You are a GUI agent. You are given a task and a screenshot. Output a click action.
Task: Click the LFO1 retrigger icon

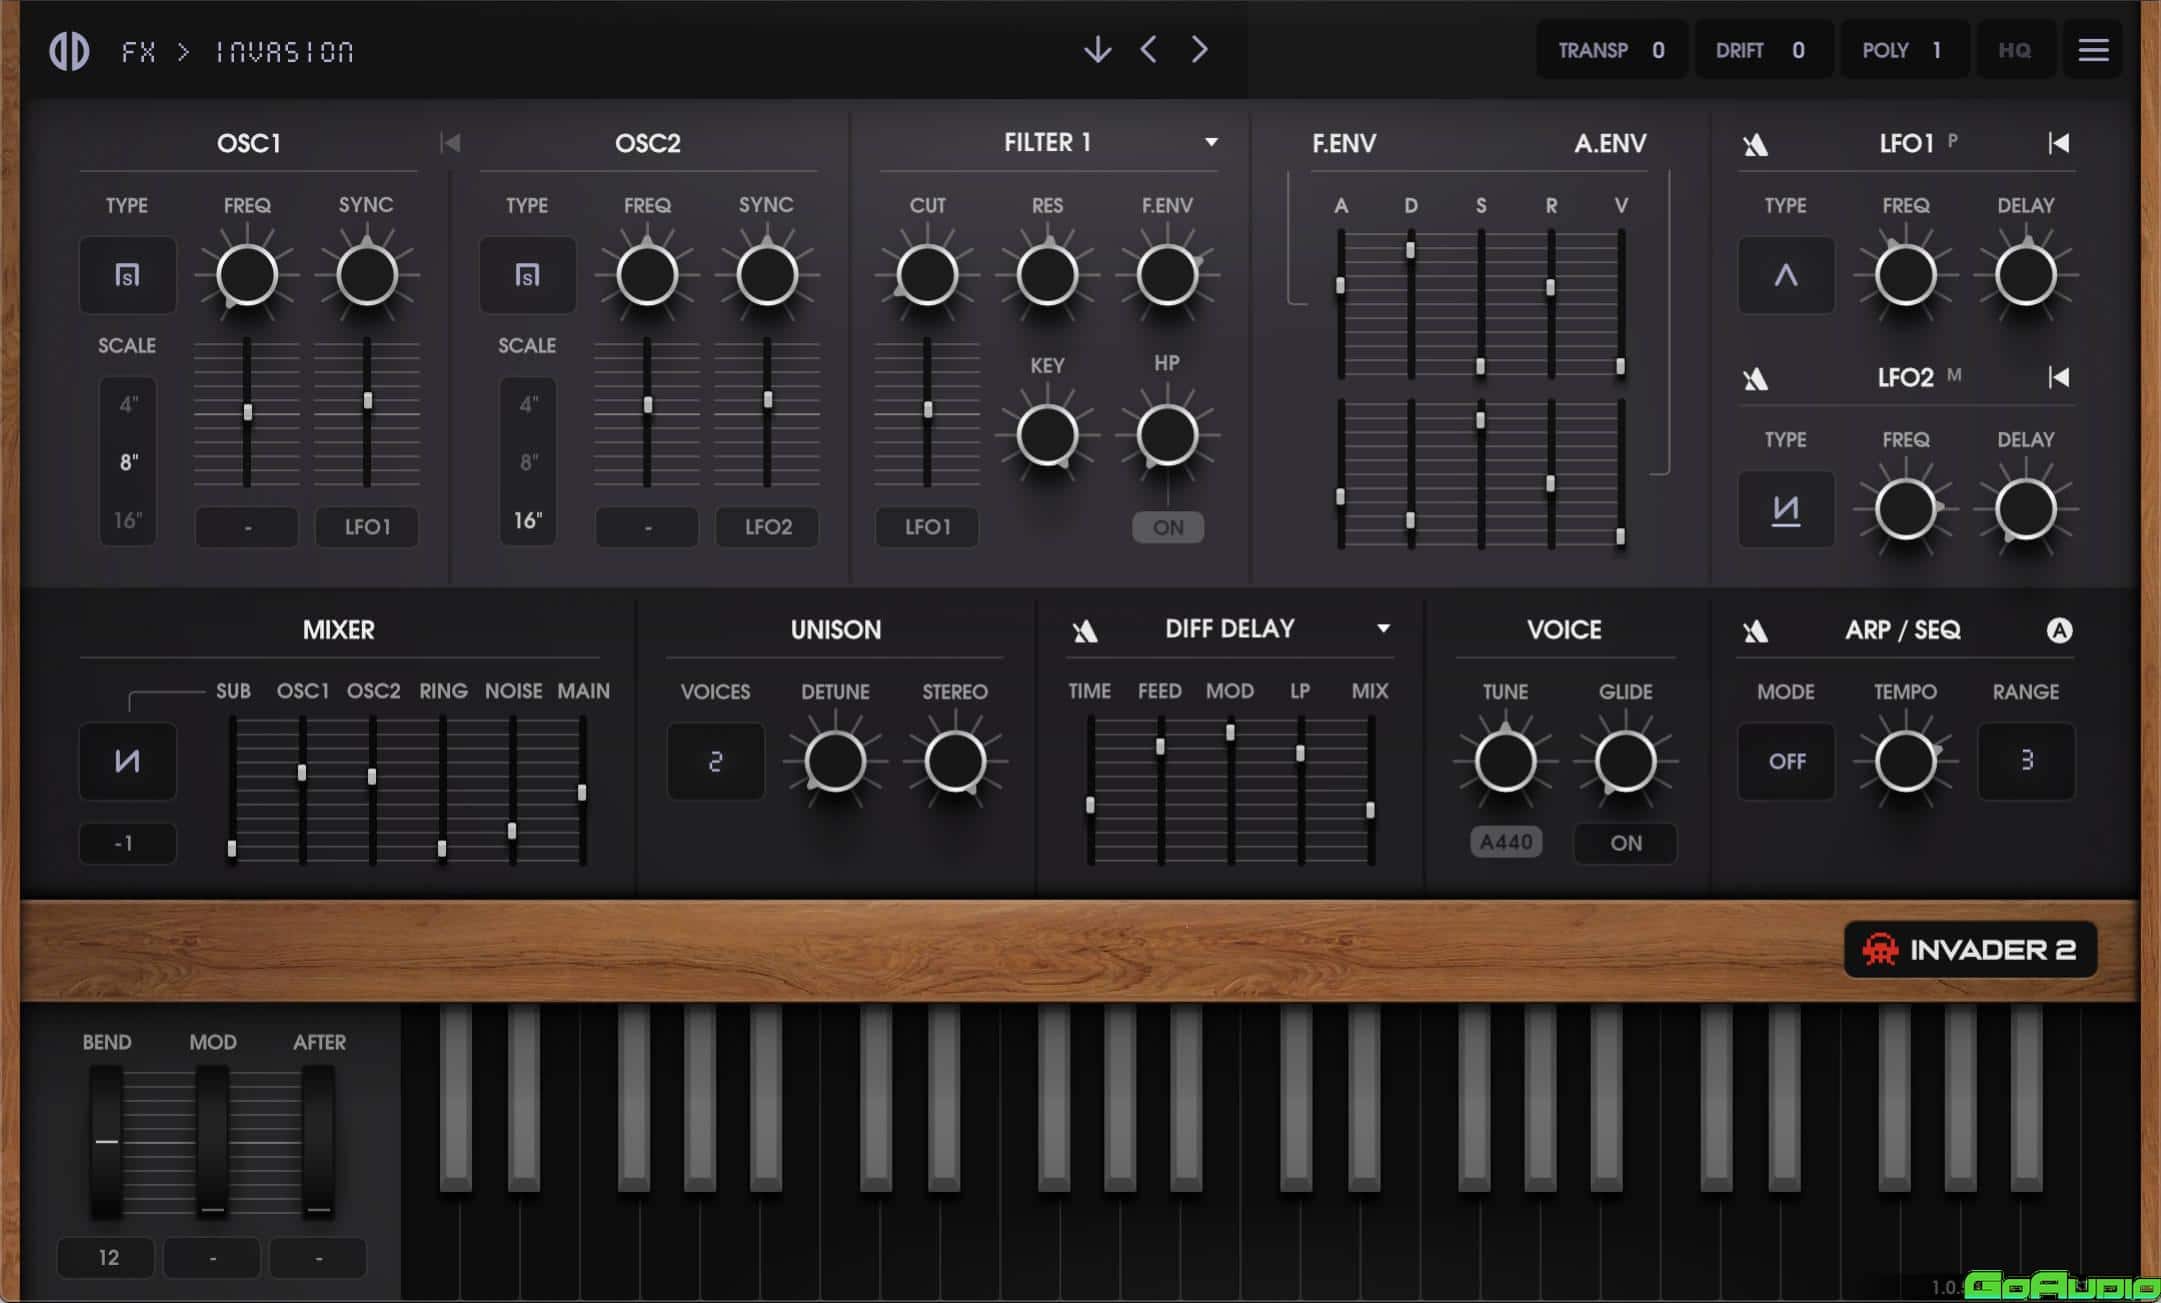[x=2059, y=143]
